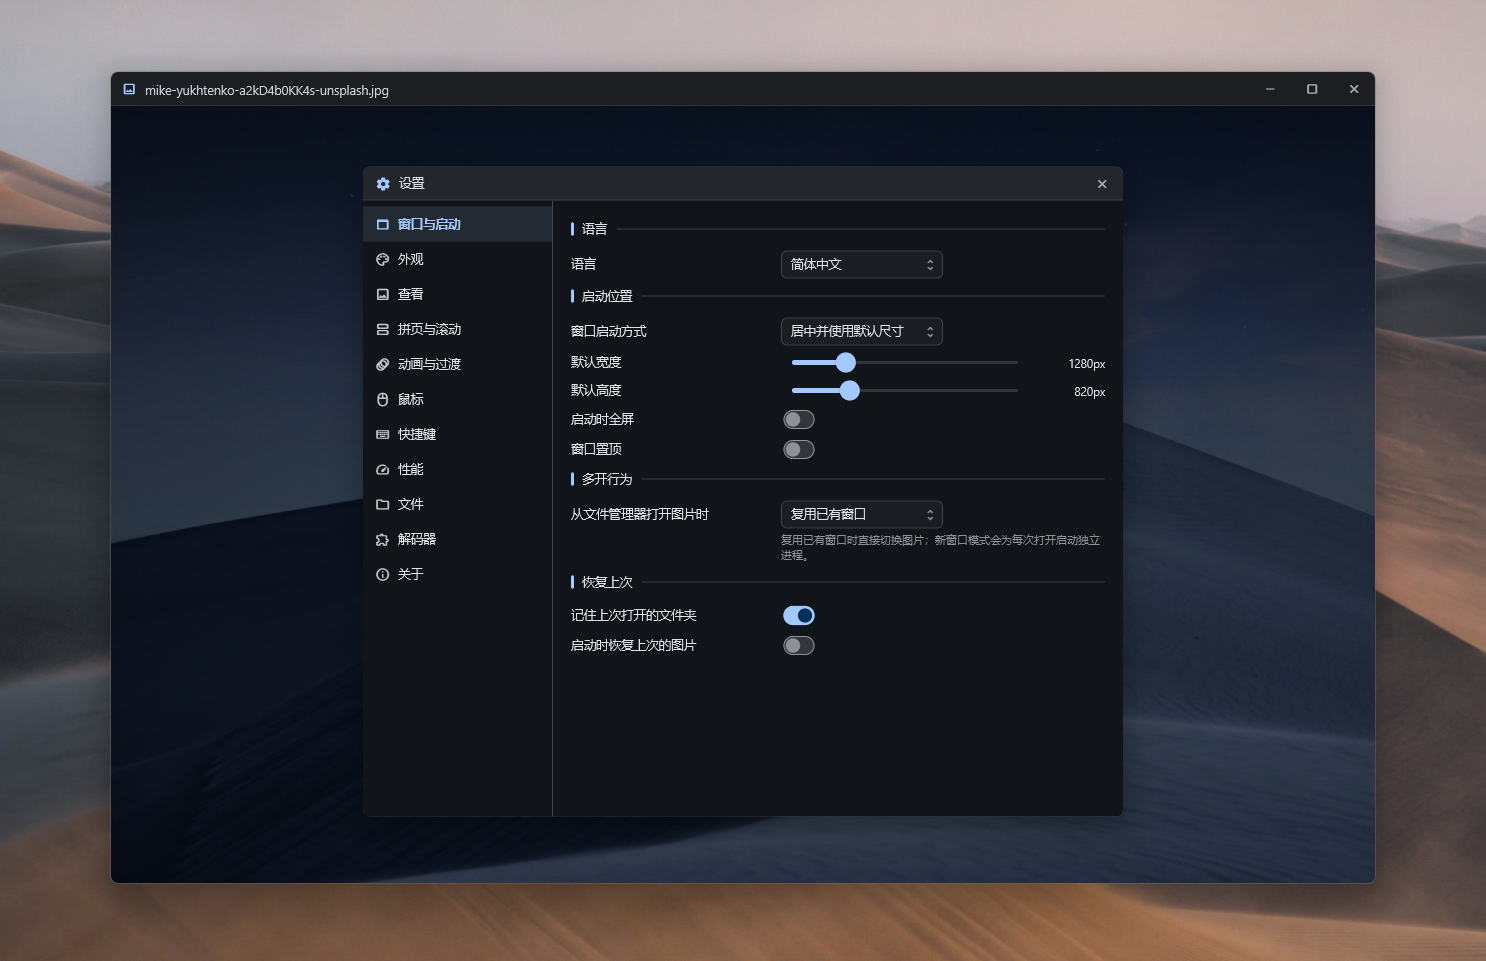
Task: Close the 设置 dialog
Action: pos(1102,184)
